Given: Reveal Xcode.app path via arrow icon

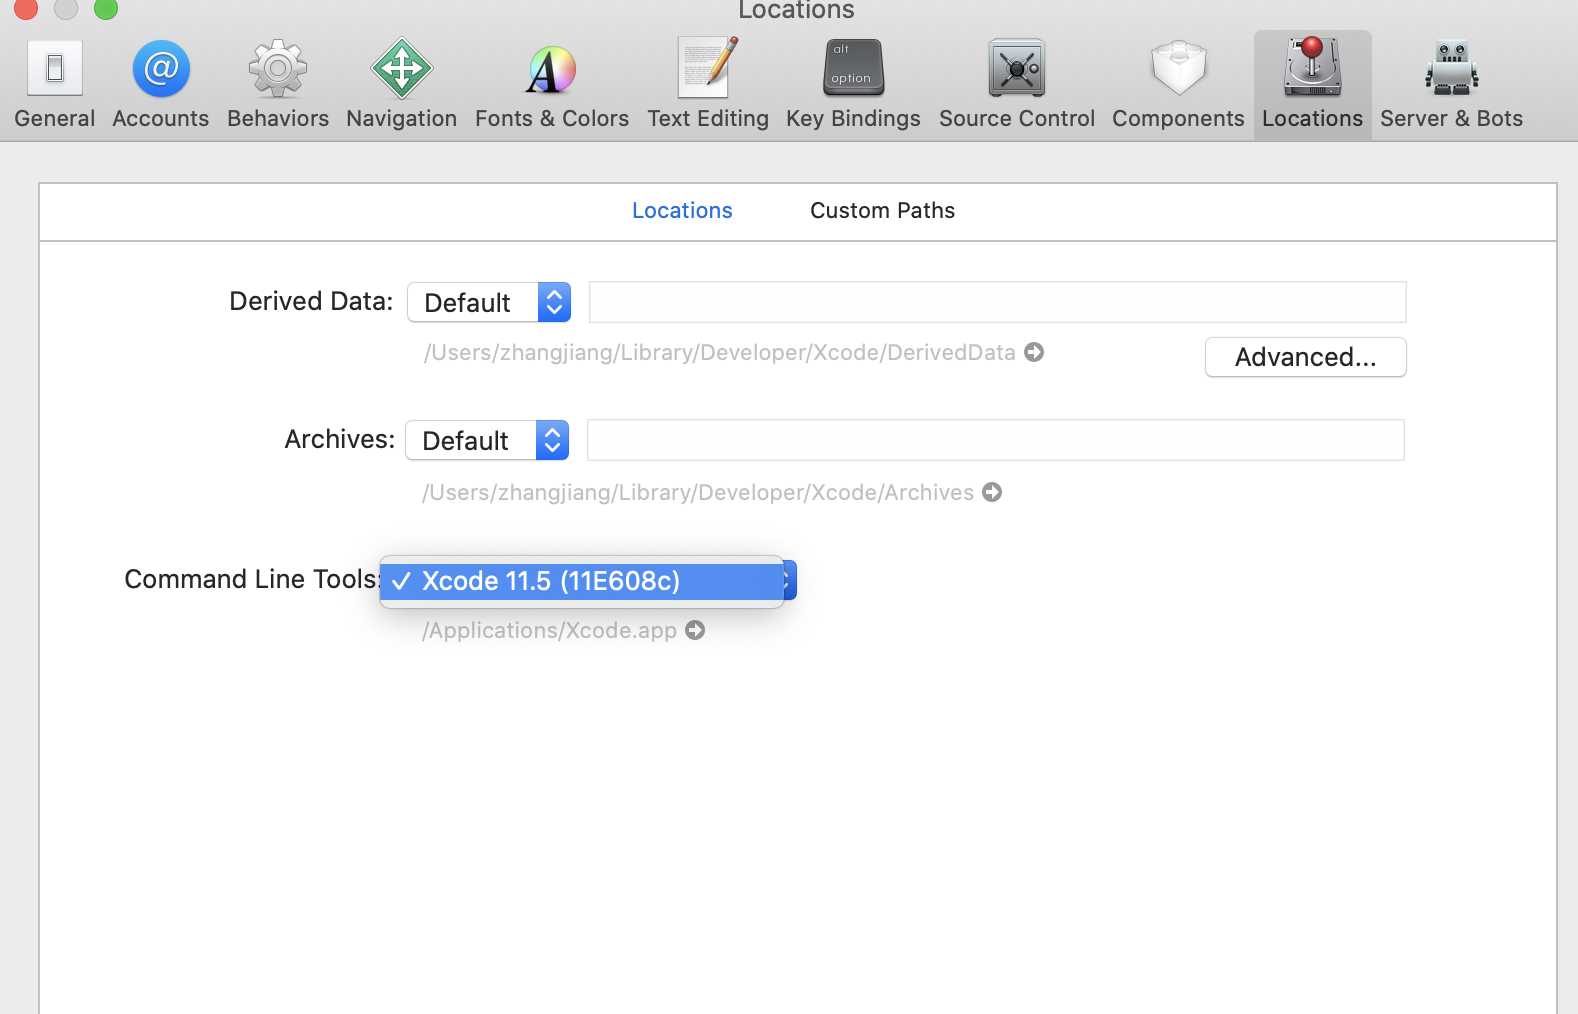Looking at the screenshot, I should pyautogui.click(x=695, y=630).
